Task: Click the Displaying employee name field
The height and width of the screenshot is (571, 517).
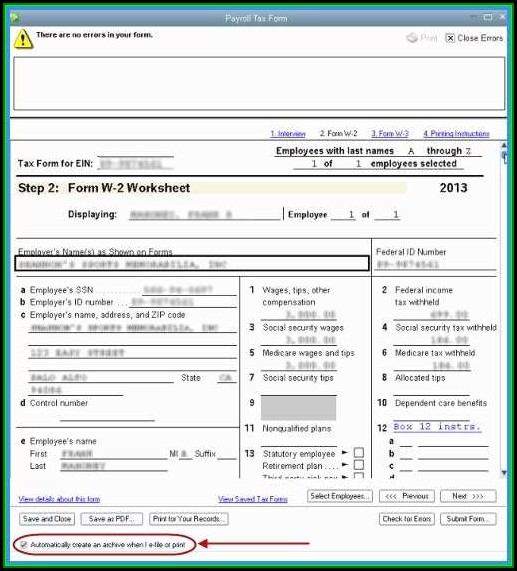Action: click(205, 214)
